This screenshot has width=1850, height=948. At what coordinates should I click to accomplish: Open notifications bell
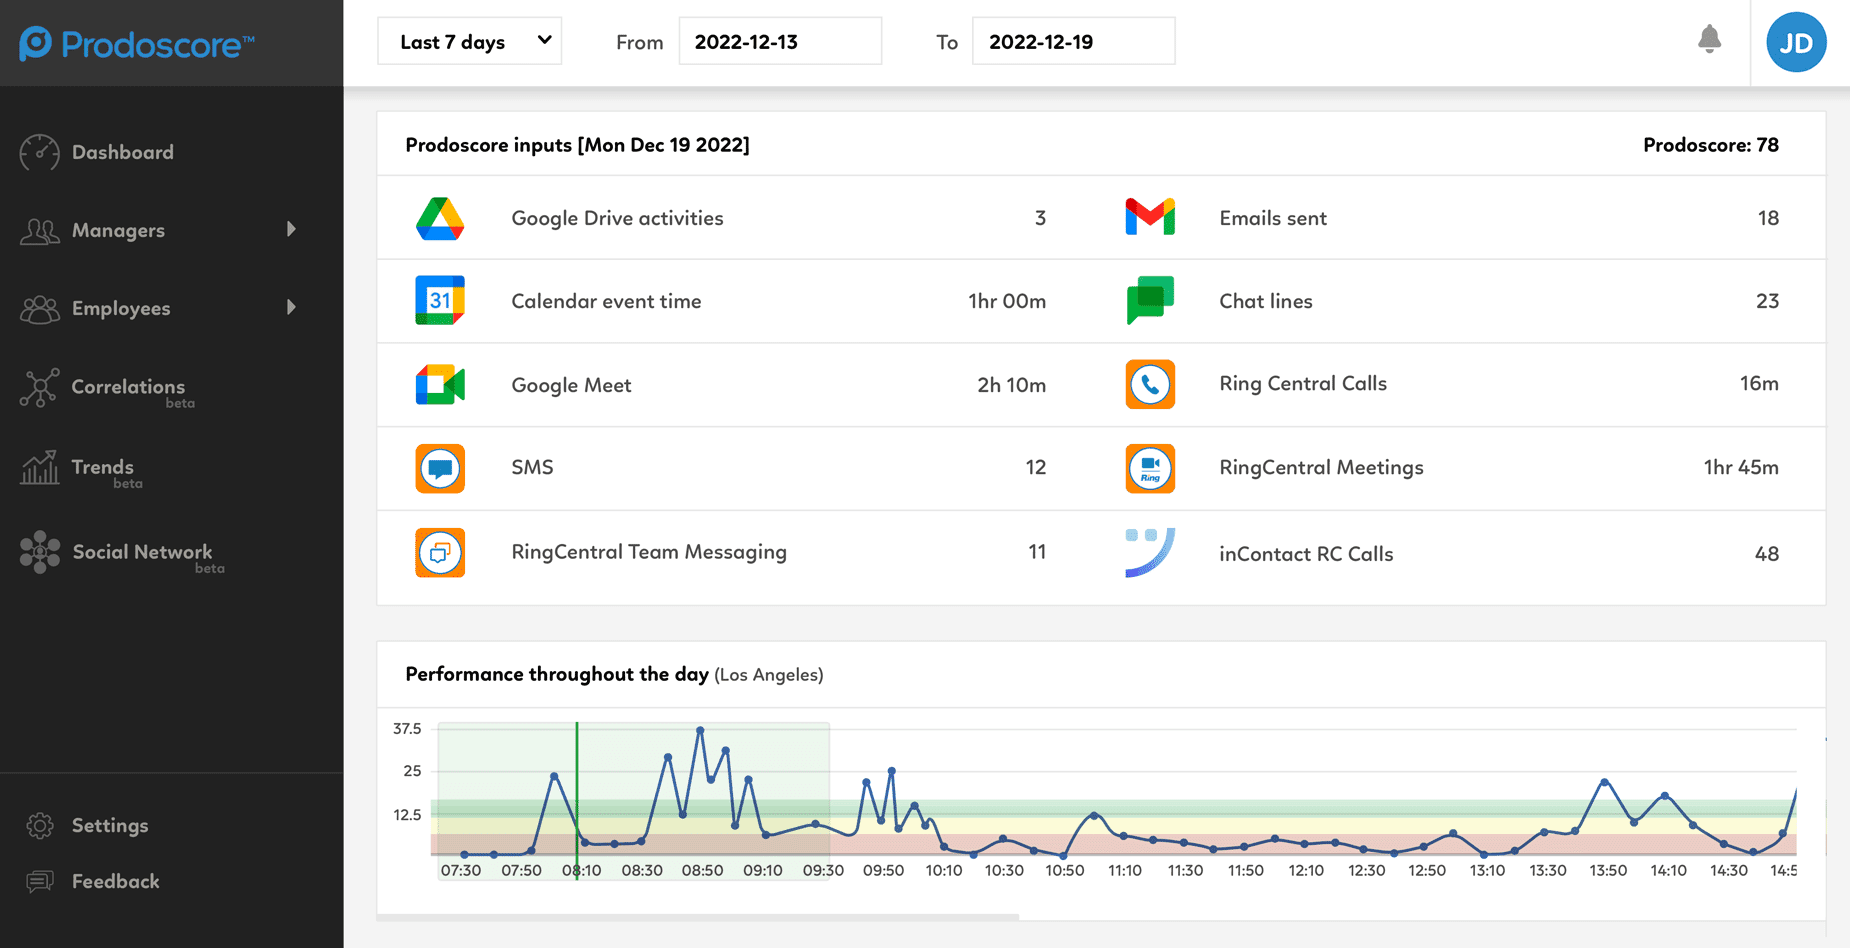pos(1709,40)
